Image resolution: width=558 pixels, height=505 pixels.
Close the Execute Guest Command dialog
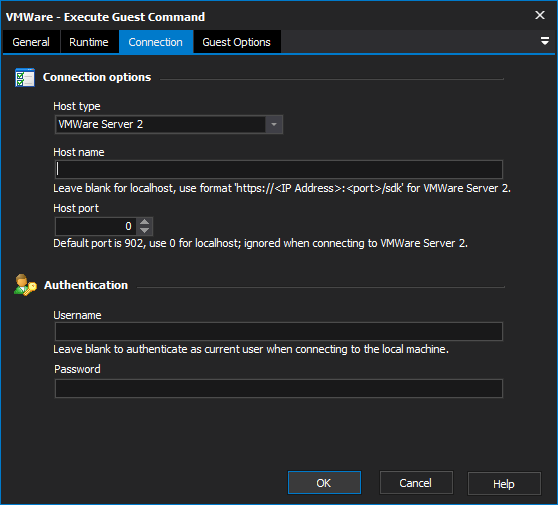coord(540,15)
